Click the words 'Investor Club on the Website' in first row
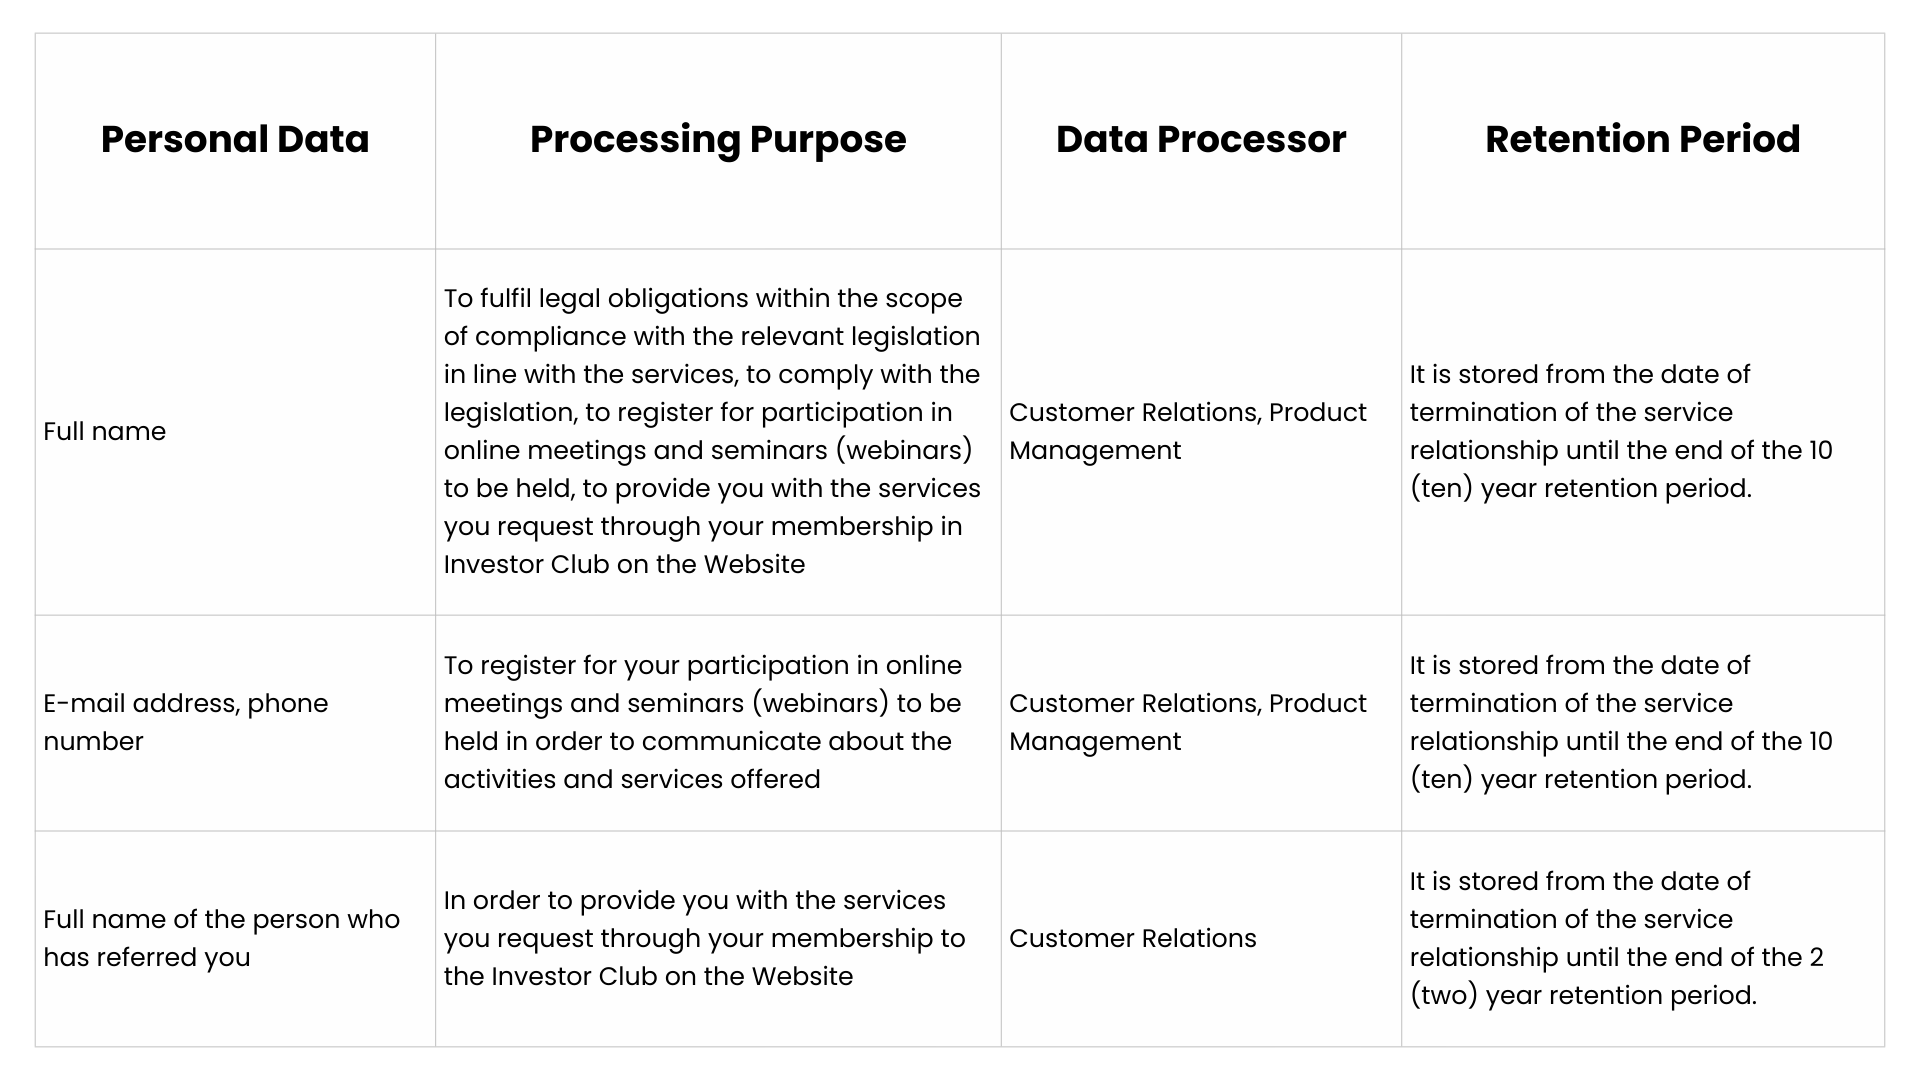The width and height of the screenshot is (1920, 1080). [x=624, y=564]
